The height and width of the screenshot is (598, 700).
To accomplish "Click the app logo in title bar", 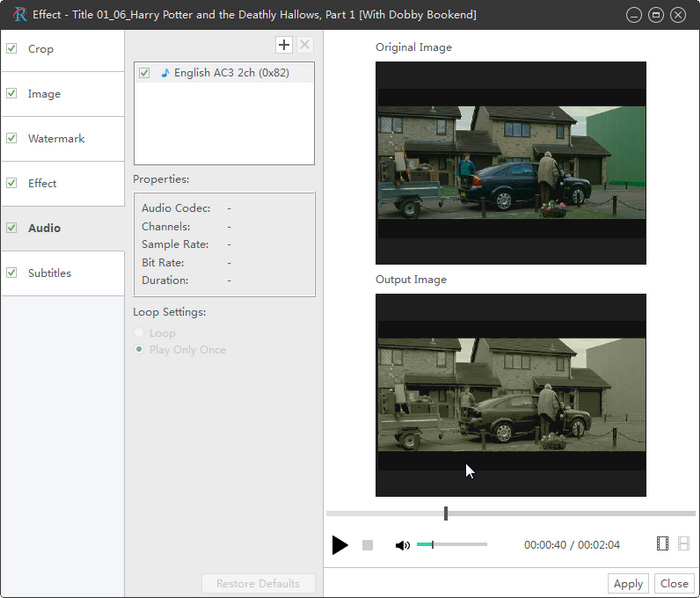I will point(19,15).
